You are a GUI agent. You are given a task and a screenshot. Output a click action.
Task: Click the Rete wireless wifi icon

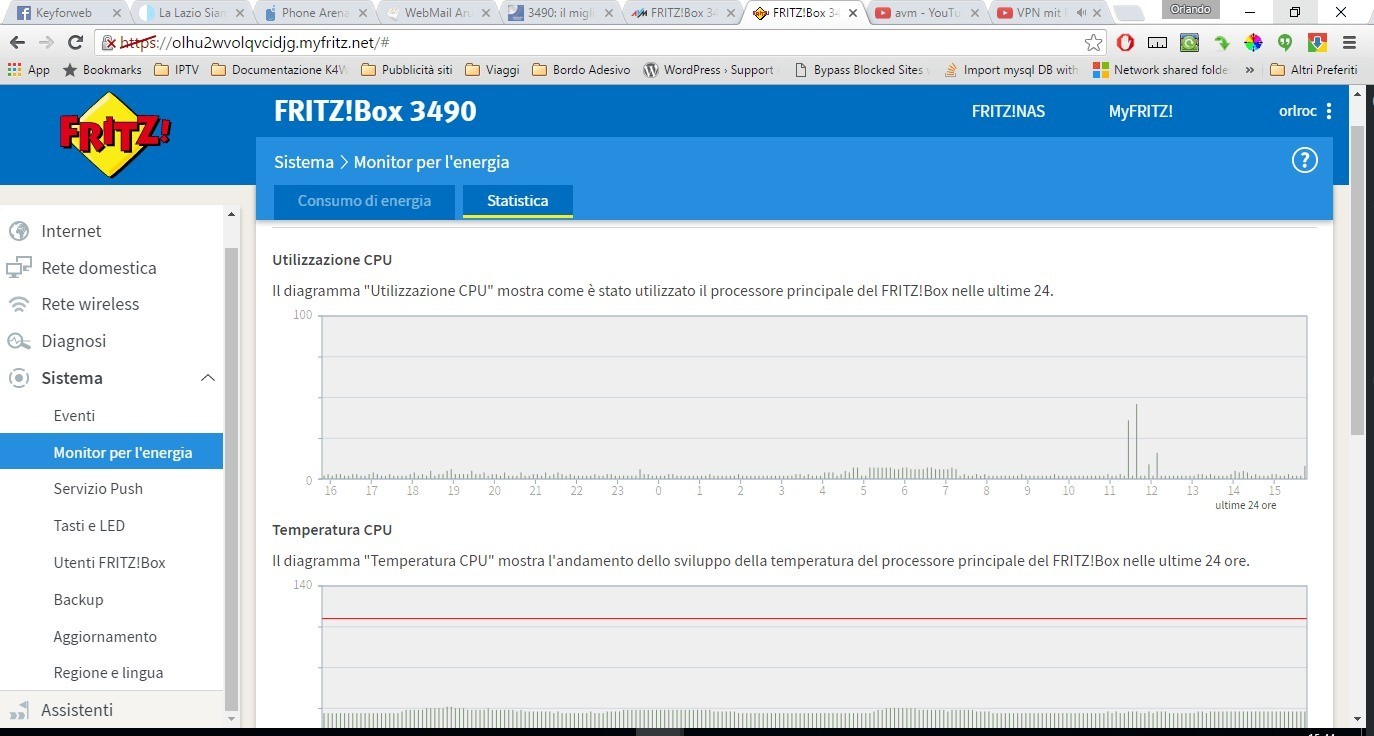pos(18,304)
